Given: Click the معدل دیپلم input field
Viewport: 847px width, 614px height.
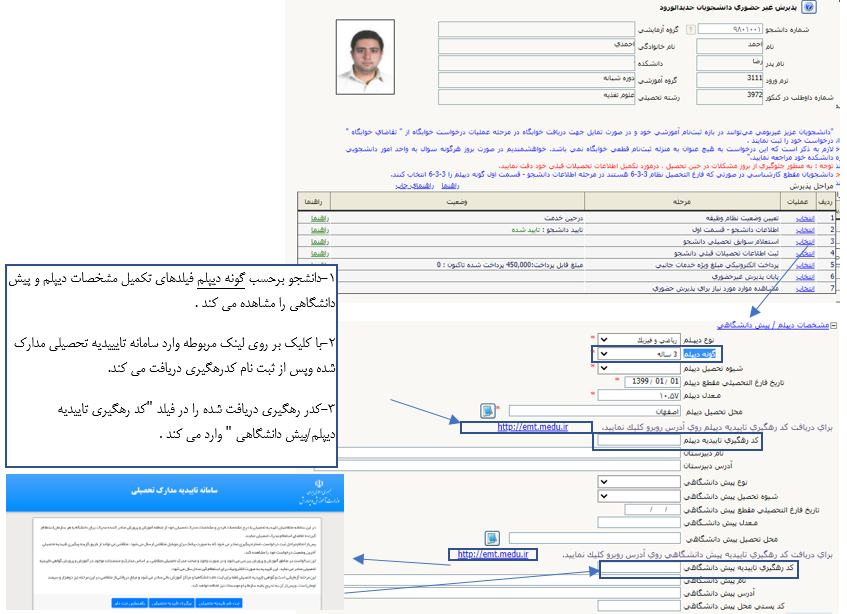Looking at the screenshot, I should click(638, 395).
